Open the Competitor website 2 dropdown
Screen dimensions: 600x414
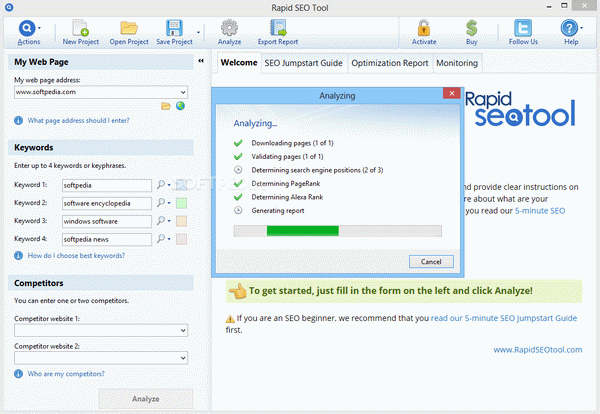[x=183, y=358]
